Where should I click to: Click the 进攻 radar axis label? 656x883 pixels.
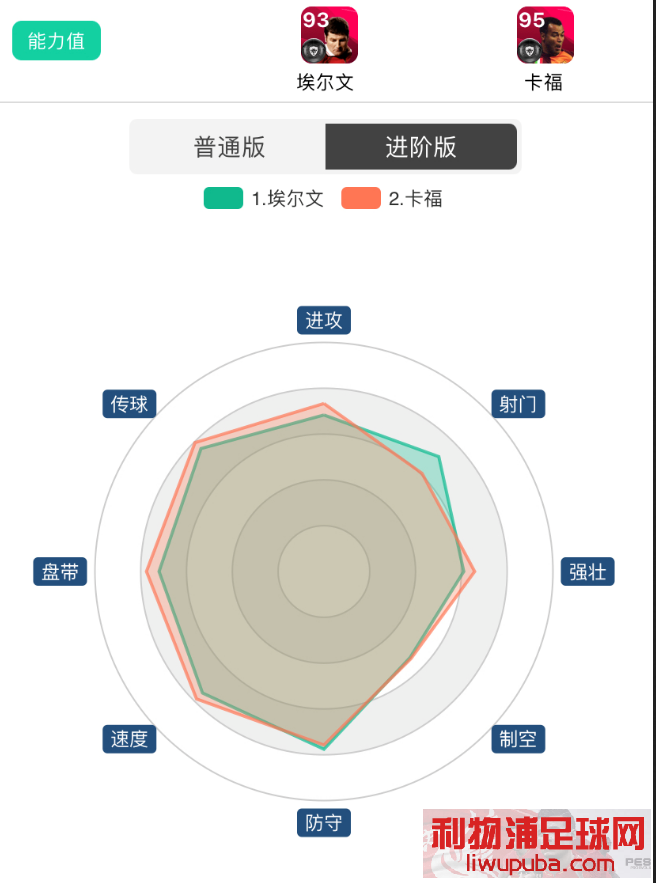324,320
